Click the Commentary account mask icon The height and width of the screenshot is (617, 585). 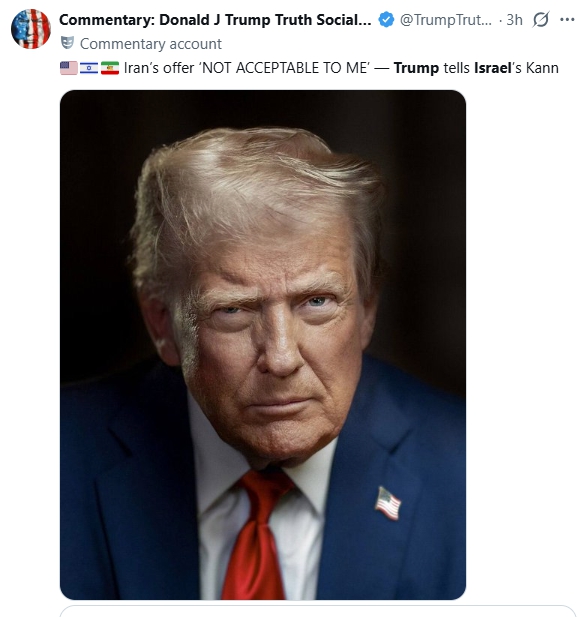pos(67,43)
